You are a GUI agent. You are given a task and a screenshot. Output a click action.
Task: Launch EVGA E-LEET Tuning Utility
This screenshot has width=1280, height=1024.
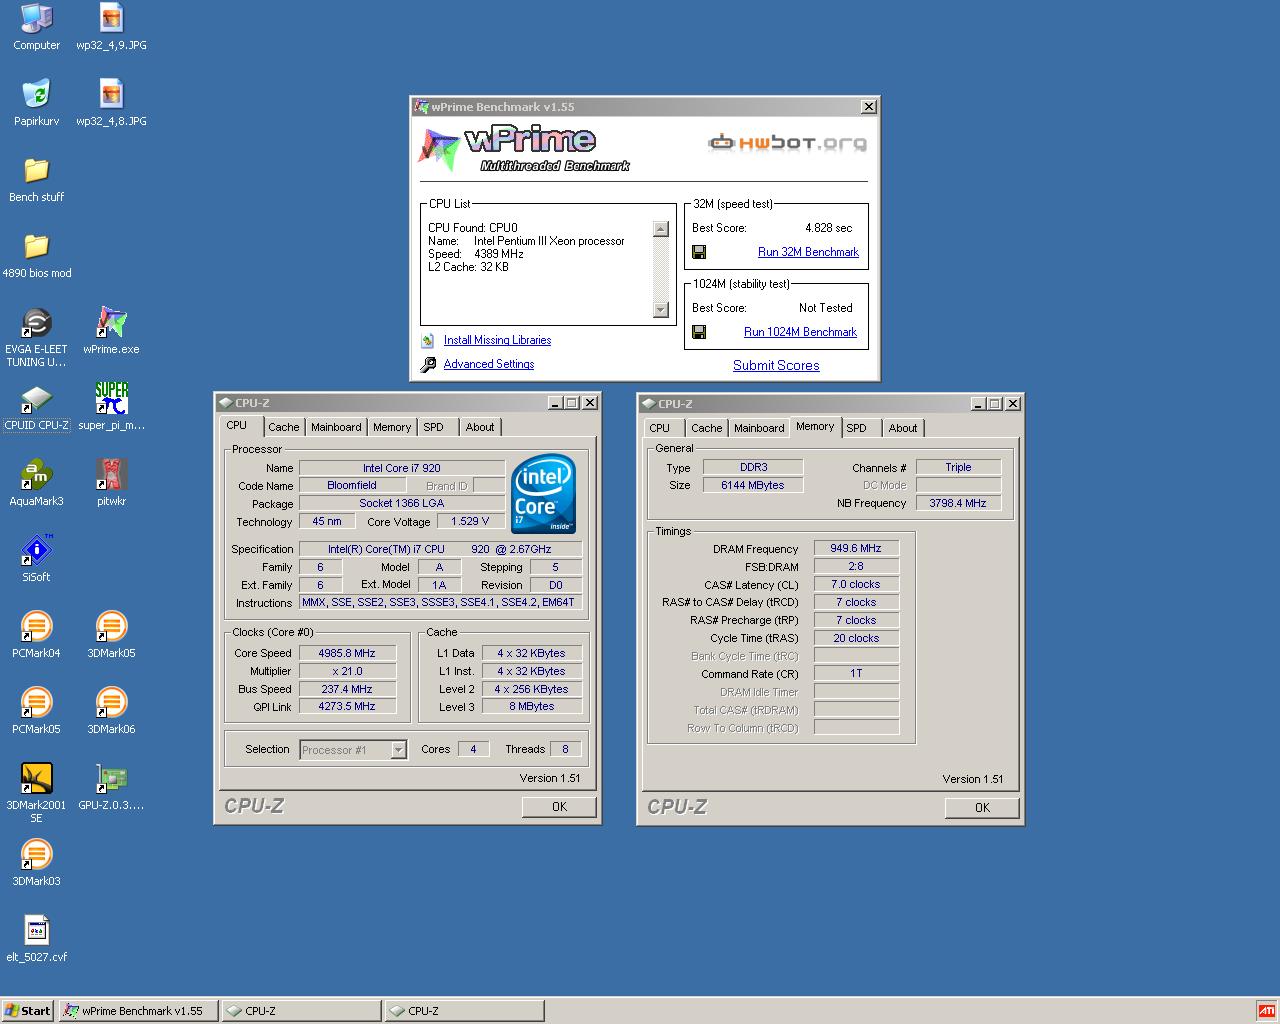36,337
